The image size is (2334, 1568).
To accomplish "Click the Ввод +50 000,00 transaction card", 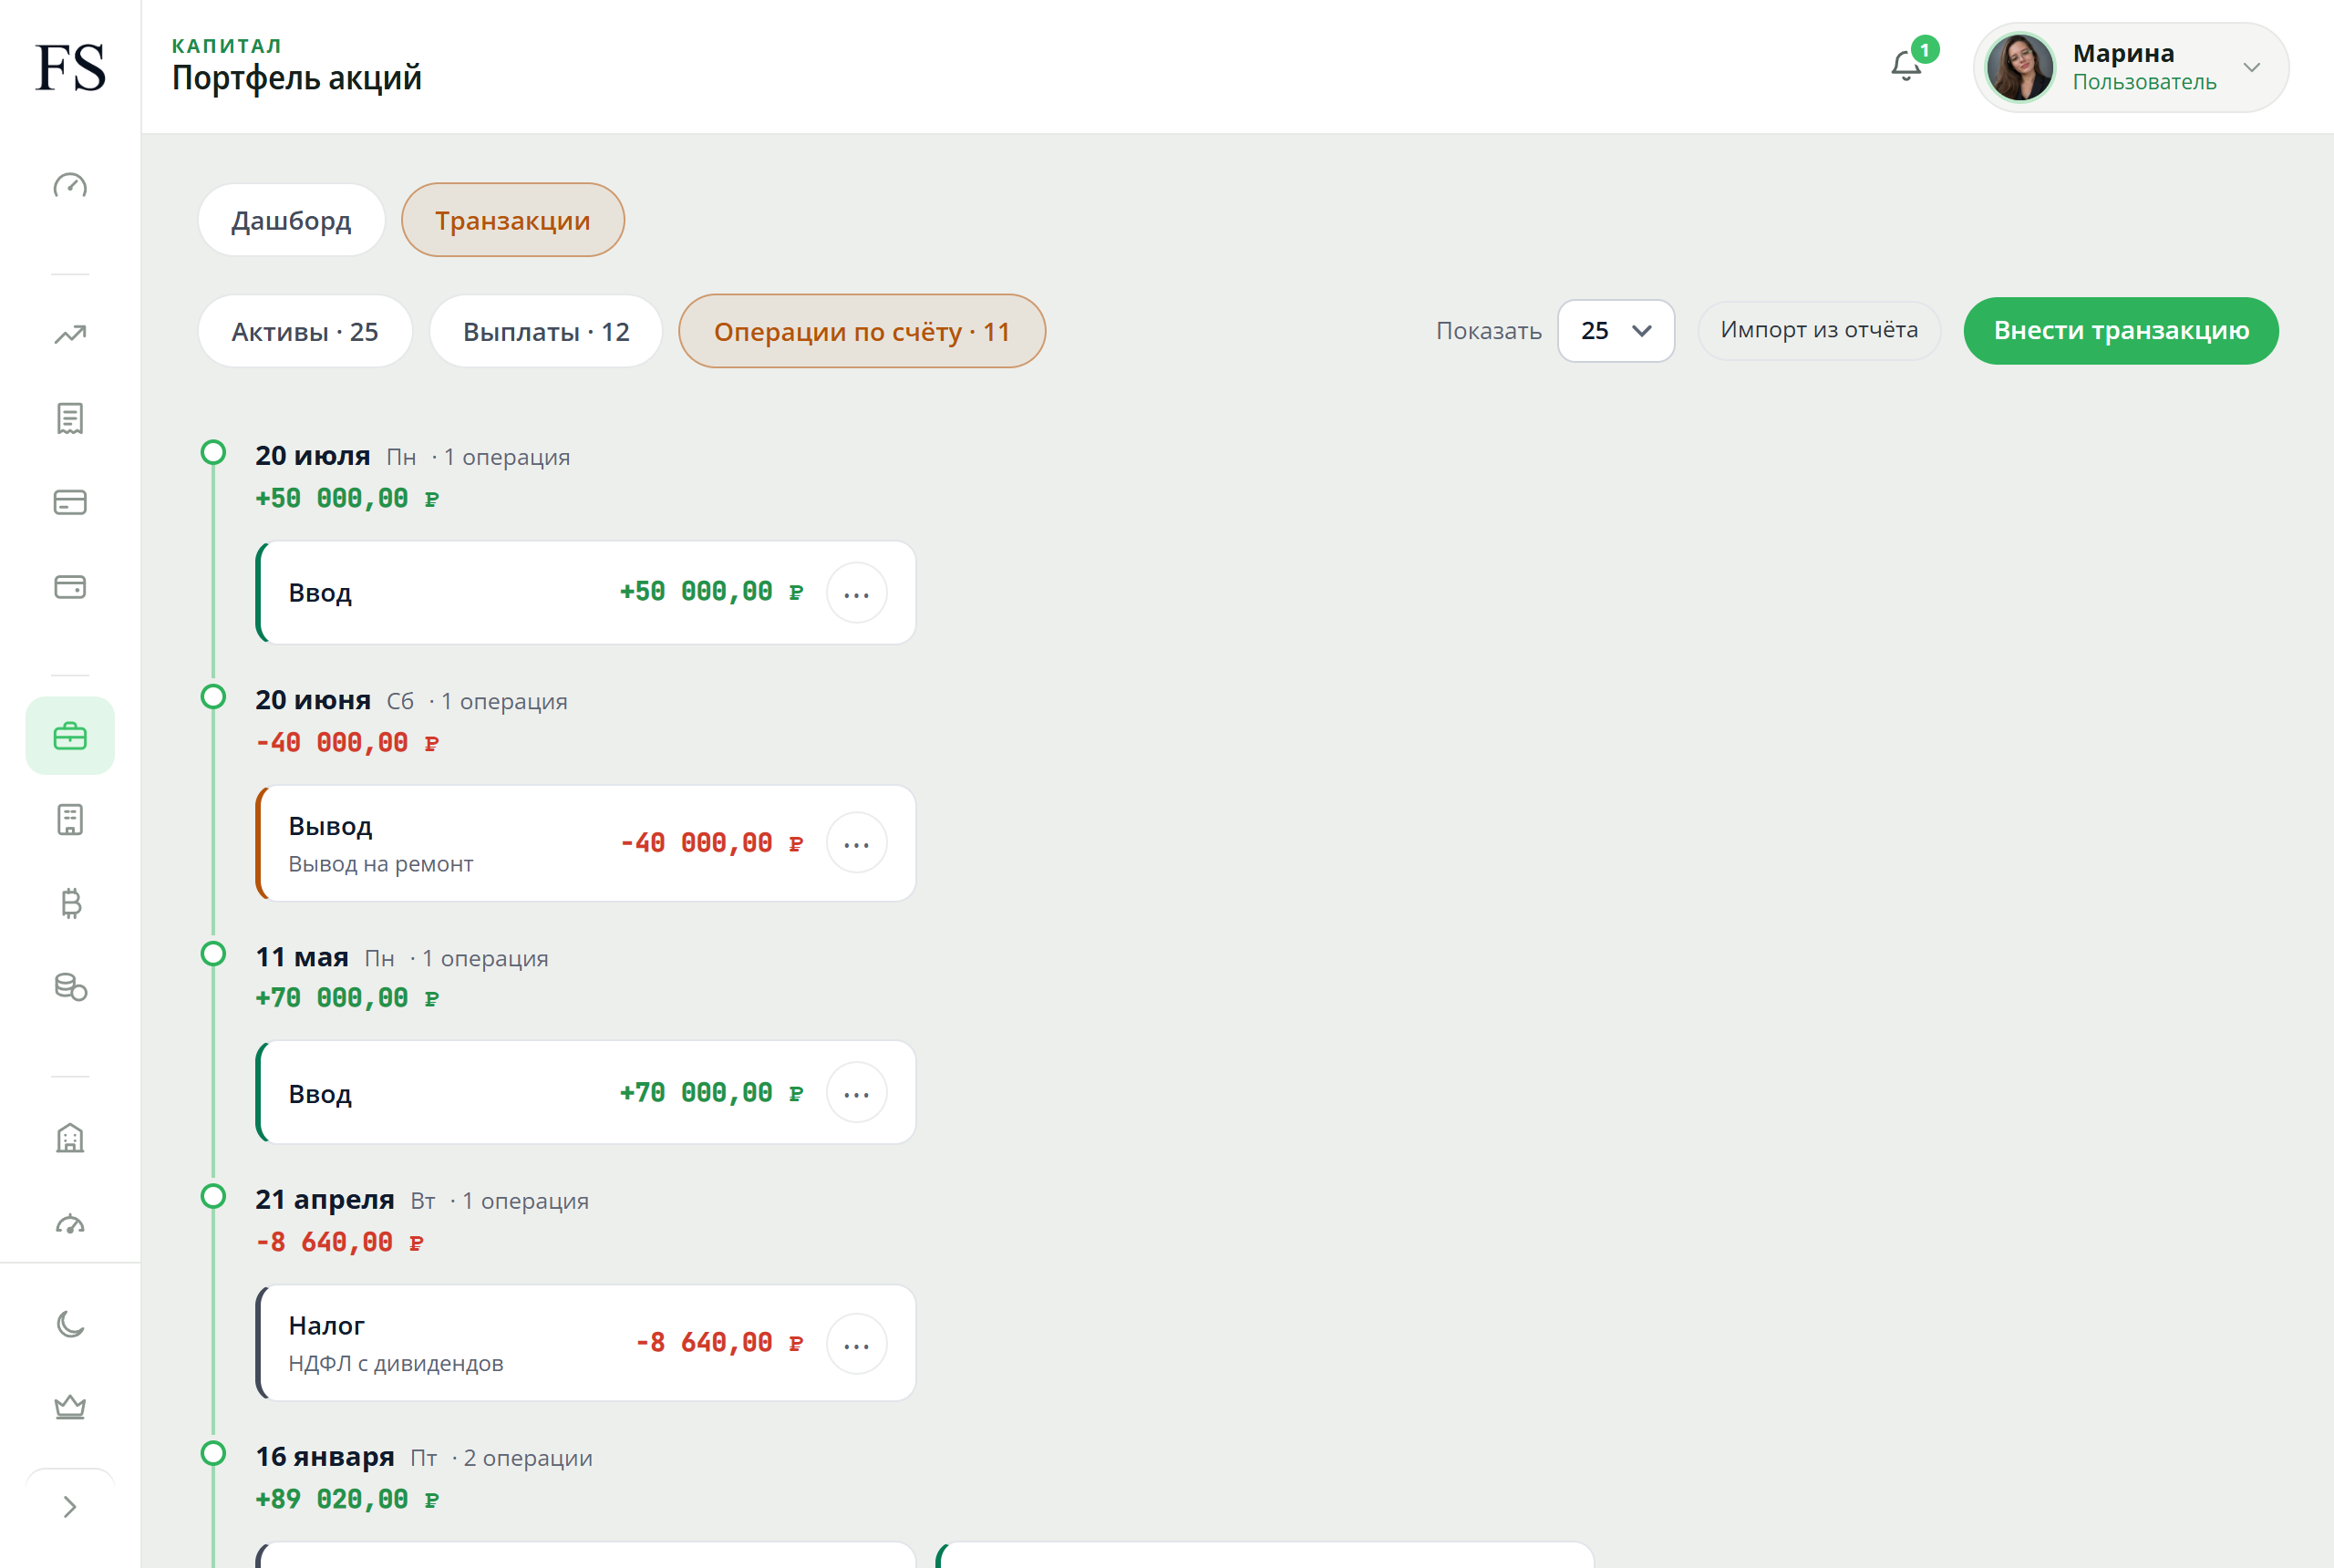I will click(586, 593).
